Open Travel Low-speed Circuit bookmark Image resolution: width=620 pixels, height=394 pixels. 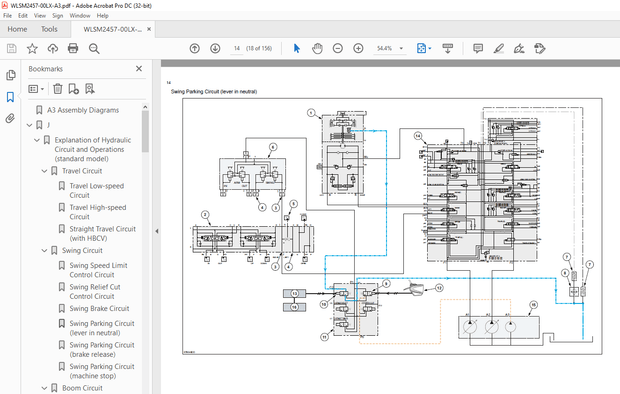[x=96, y=190]
